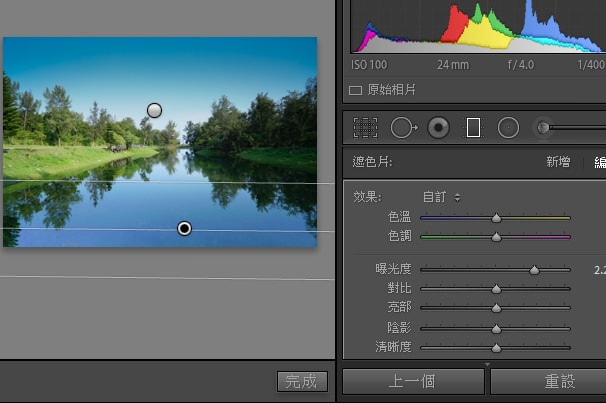Select the Crop Overlay tool icon

pos(365,127)
